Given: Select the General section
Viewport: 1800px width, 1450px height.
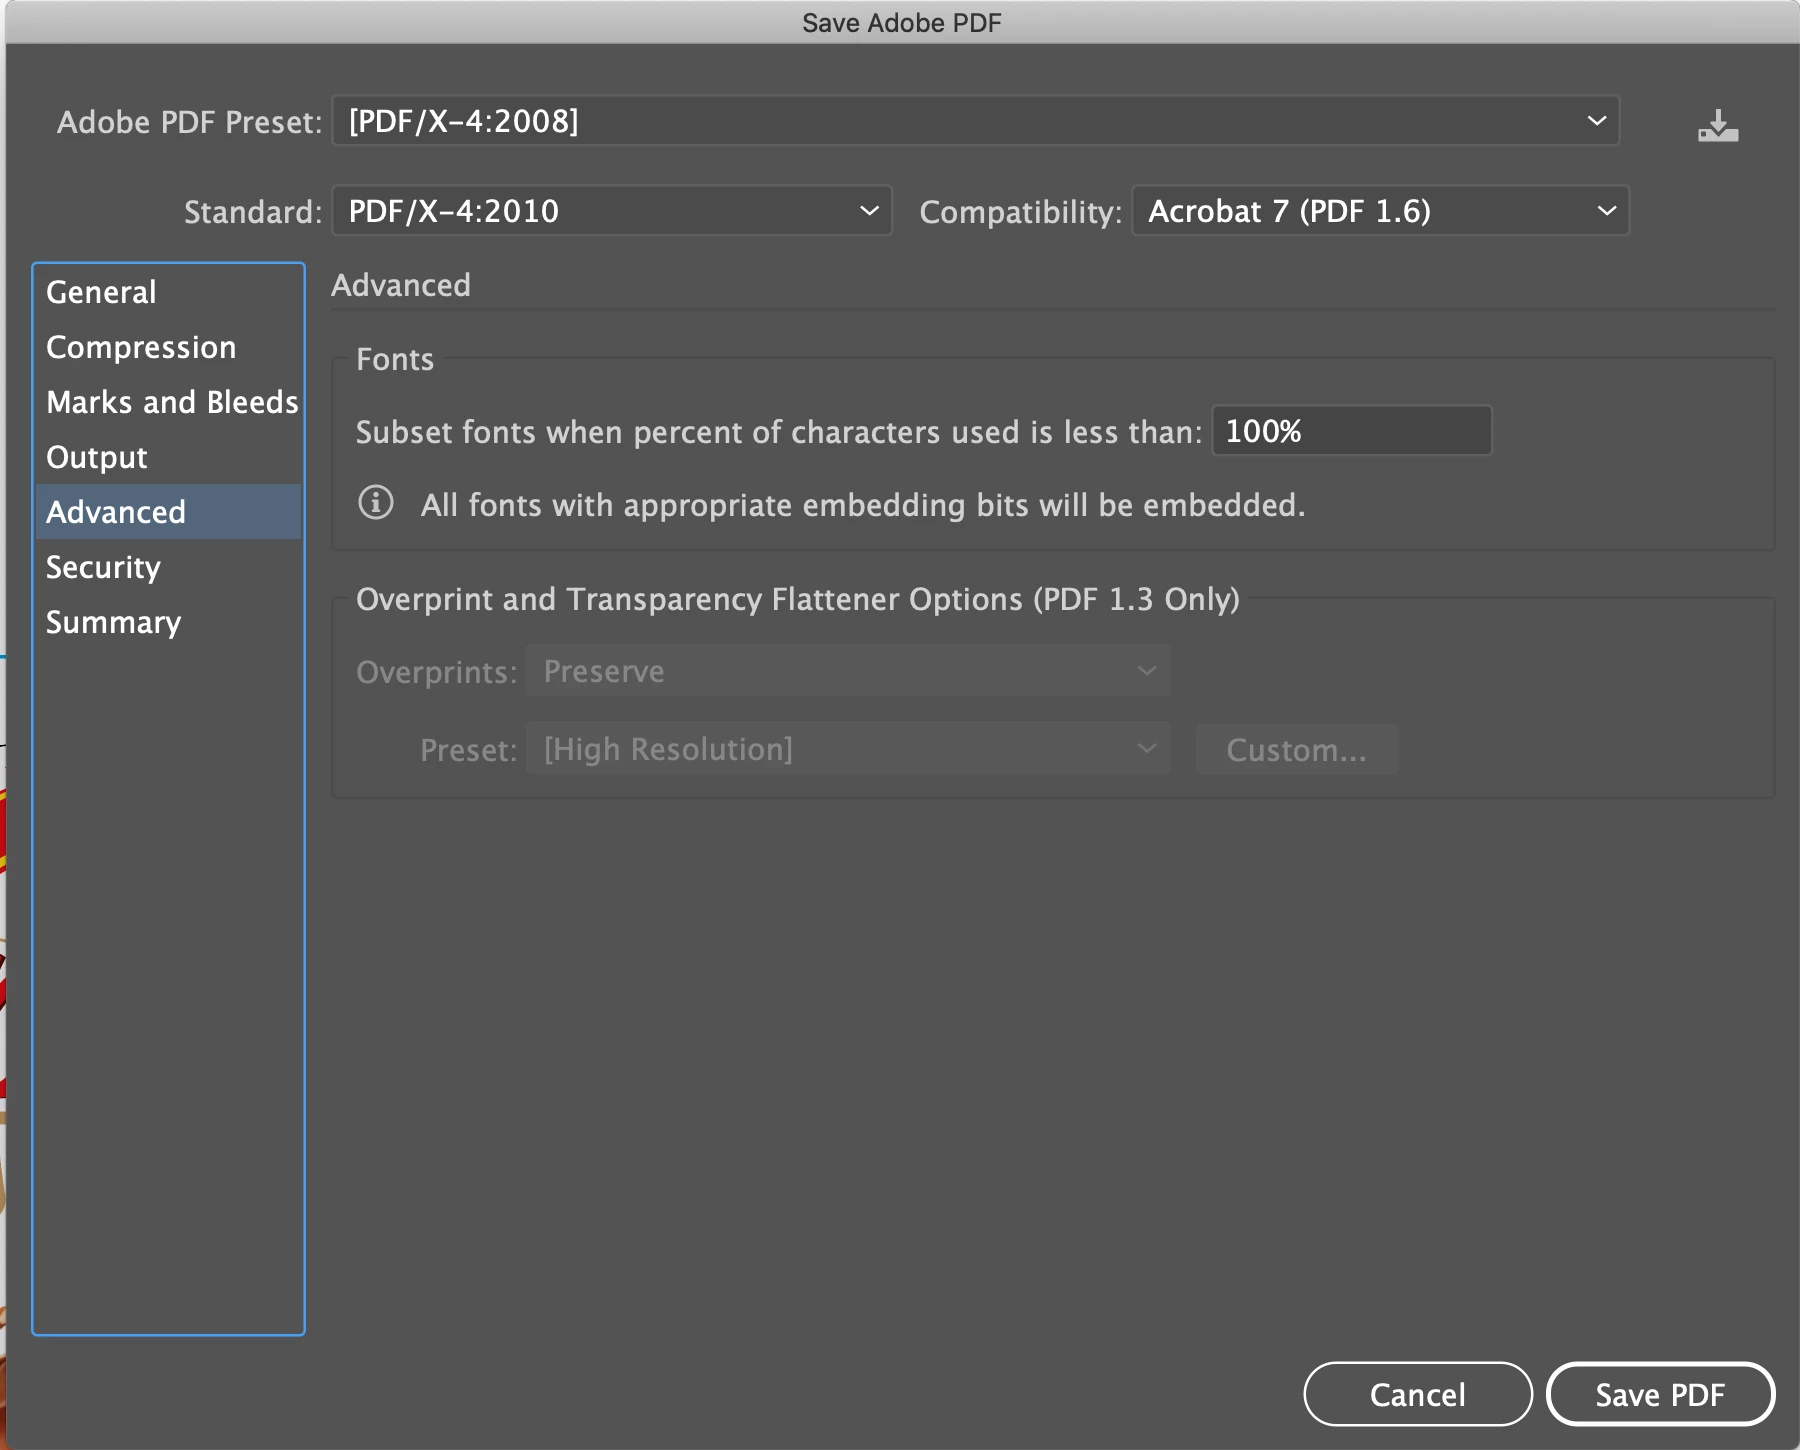Looking at the screenshot, I should tap(168, 292).
